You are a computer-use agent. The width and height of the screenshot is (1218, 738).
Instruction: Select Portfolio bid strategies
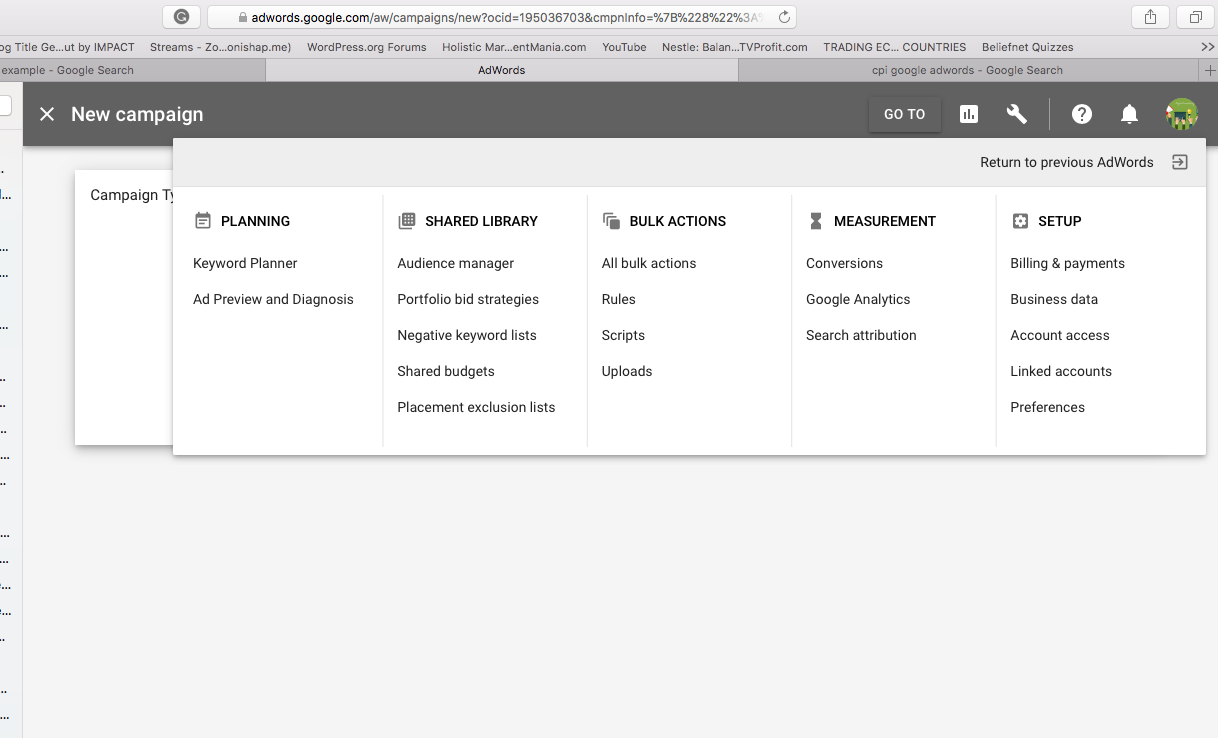pos(468,299)
